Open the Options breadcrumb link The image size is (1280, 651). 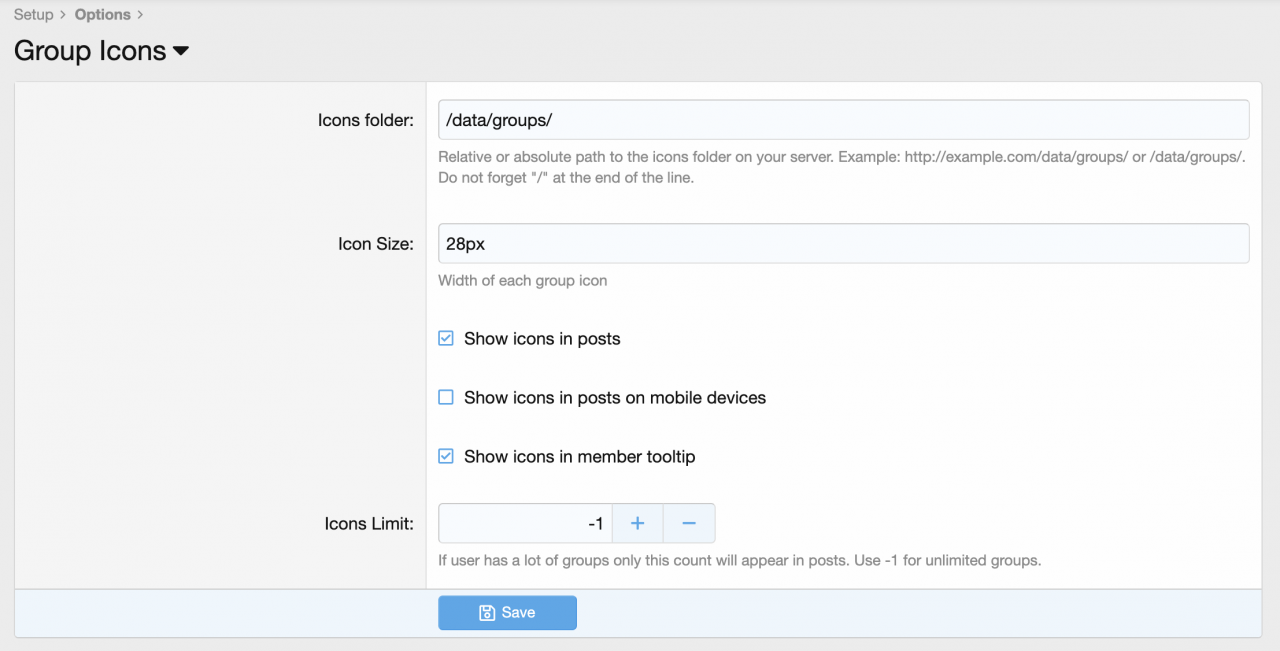click(102, 15)
